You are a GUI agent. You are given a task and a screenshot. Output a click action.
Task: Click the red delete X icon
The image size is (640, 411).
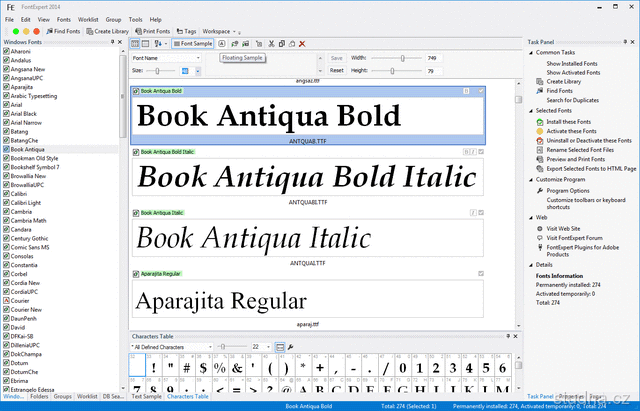(x=302, y=44)
